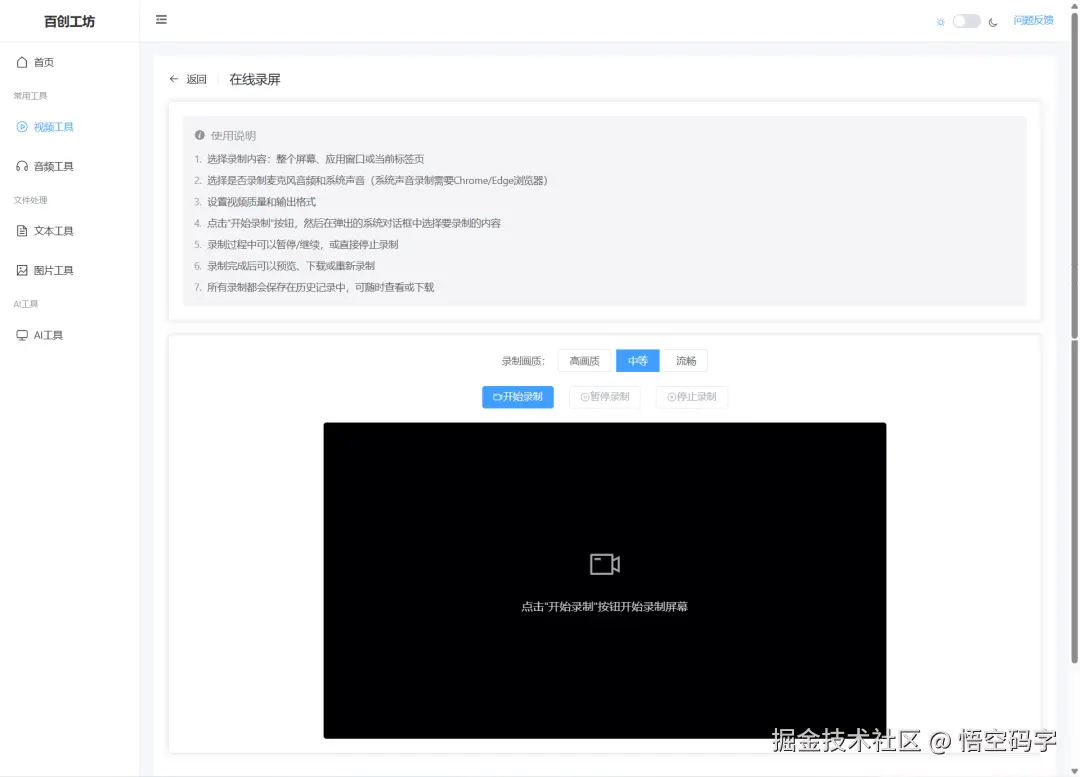Image resolution: width=1080 pixels, height=777 pixels.
Task: Click the camera icon in the preview area
Action: [604, 563]
